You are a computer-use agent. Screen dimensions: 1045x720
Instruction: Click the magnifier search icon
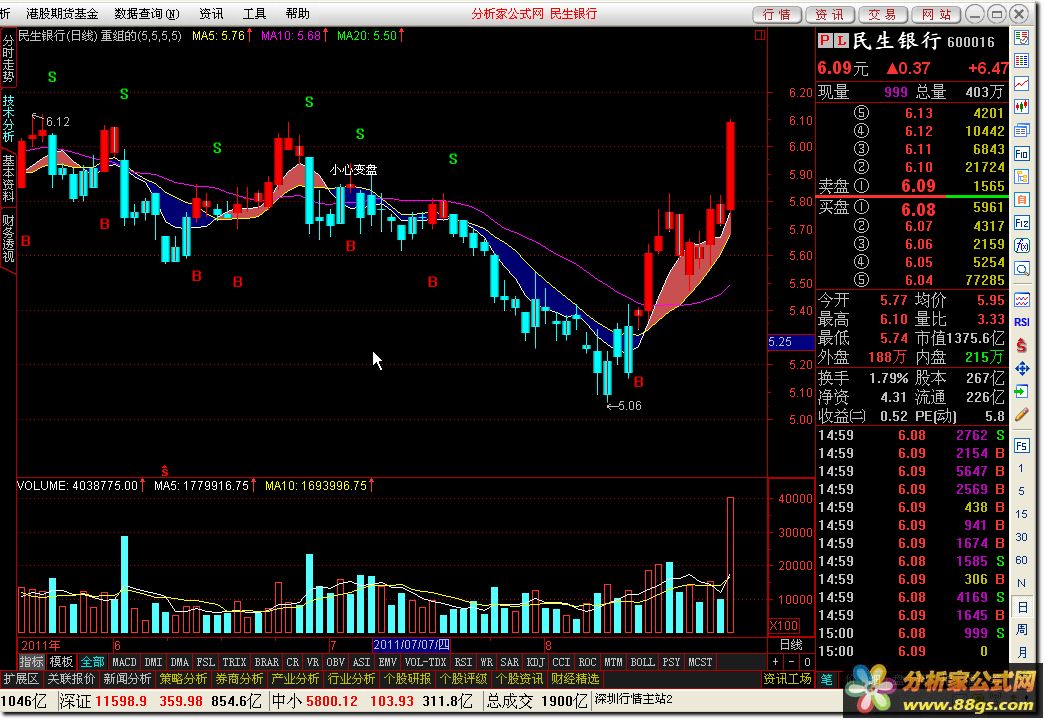(1022, 269)
